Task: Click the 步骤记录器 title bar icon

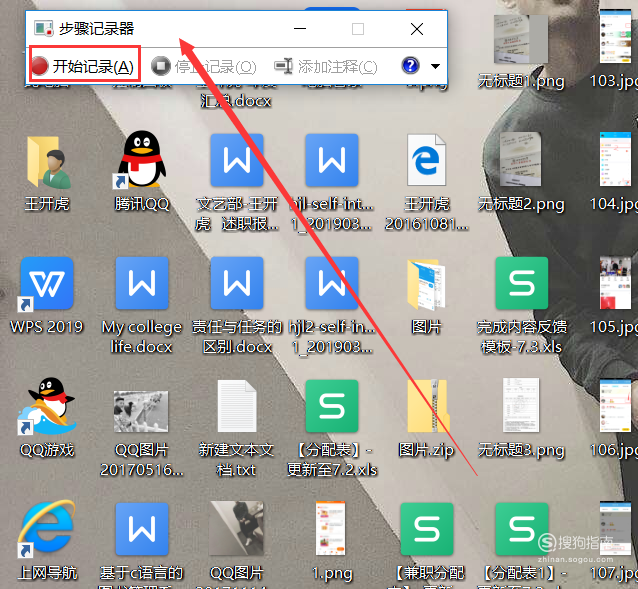Action: [44, 28]
